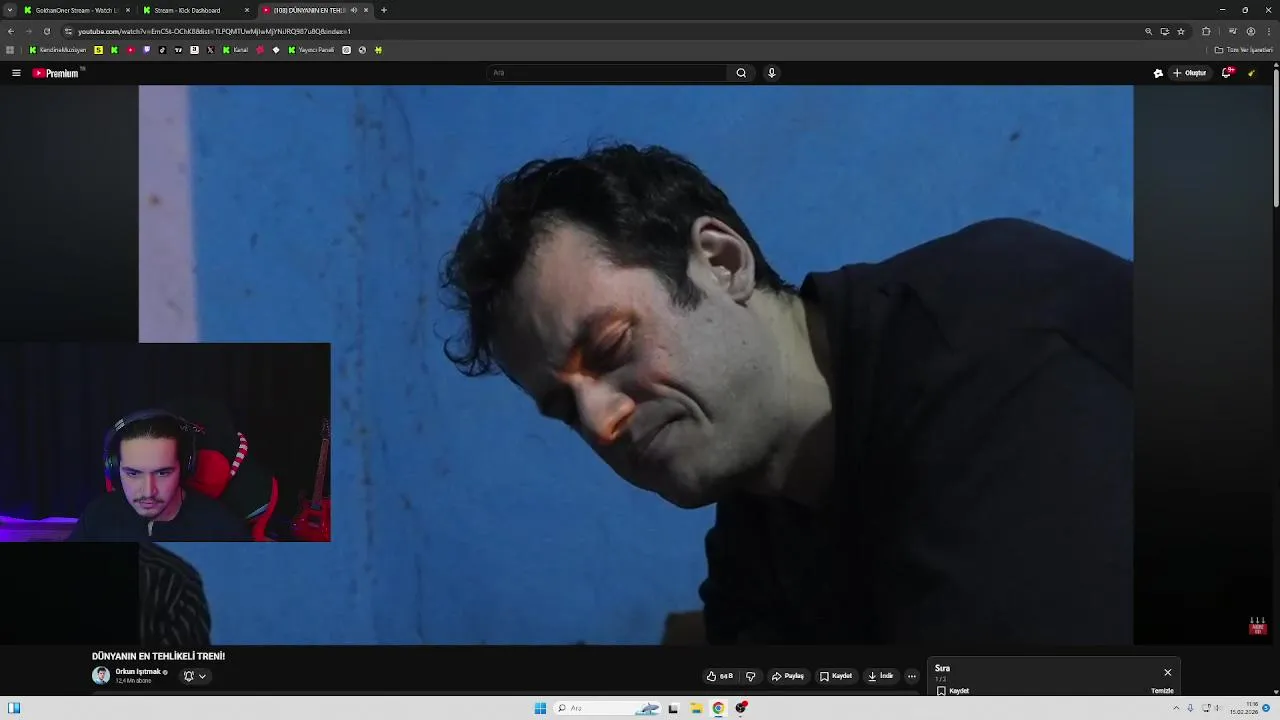Viewport: 1280px width, 720px height.
Task: Click the Oluştur create button
Action: tap(1190, 73)
